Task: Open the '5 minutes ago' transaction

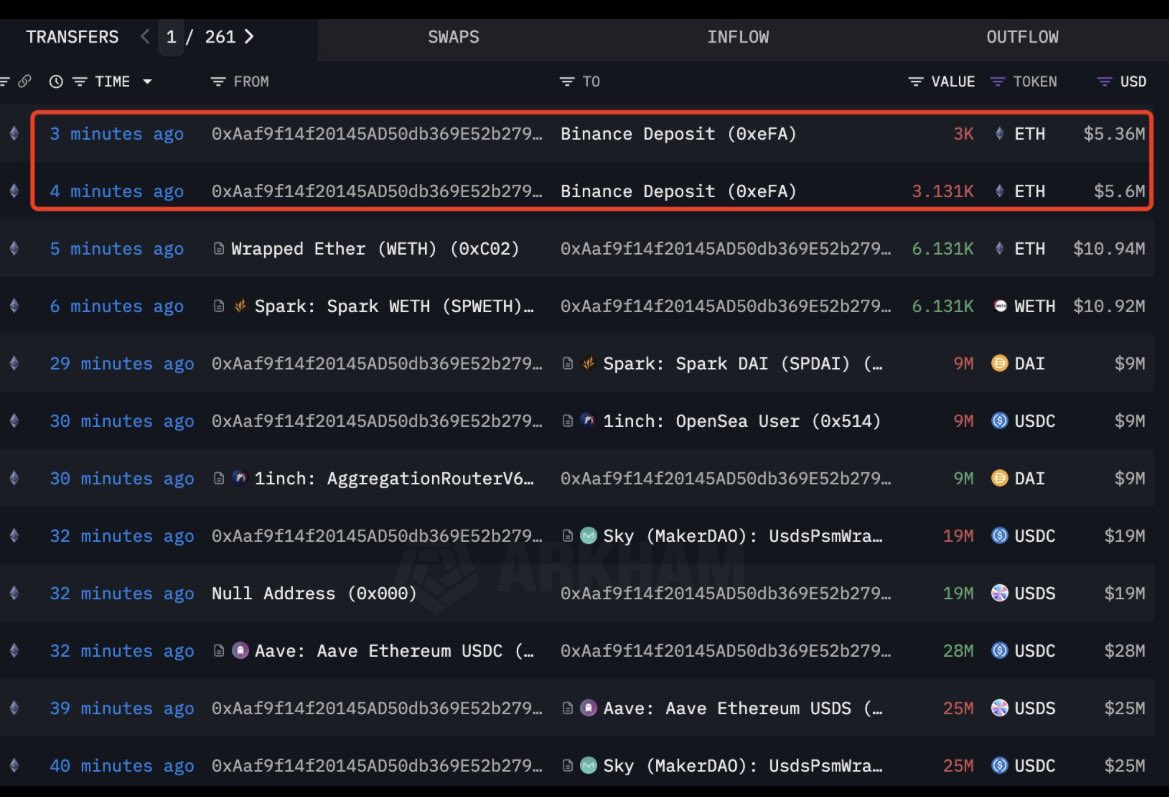Action: click(116, 249)
